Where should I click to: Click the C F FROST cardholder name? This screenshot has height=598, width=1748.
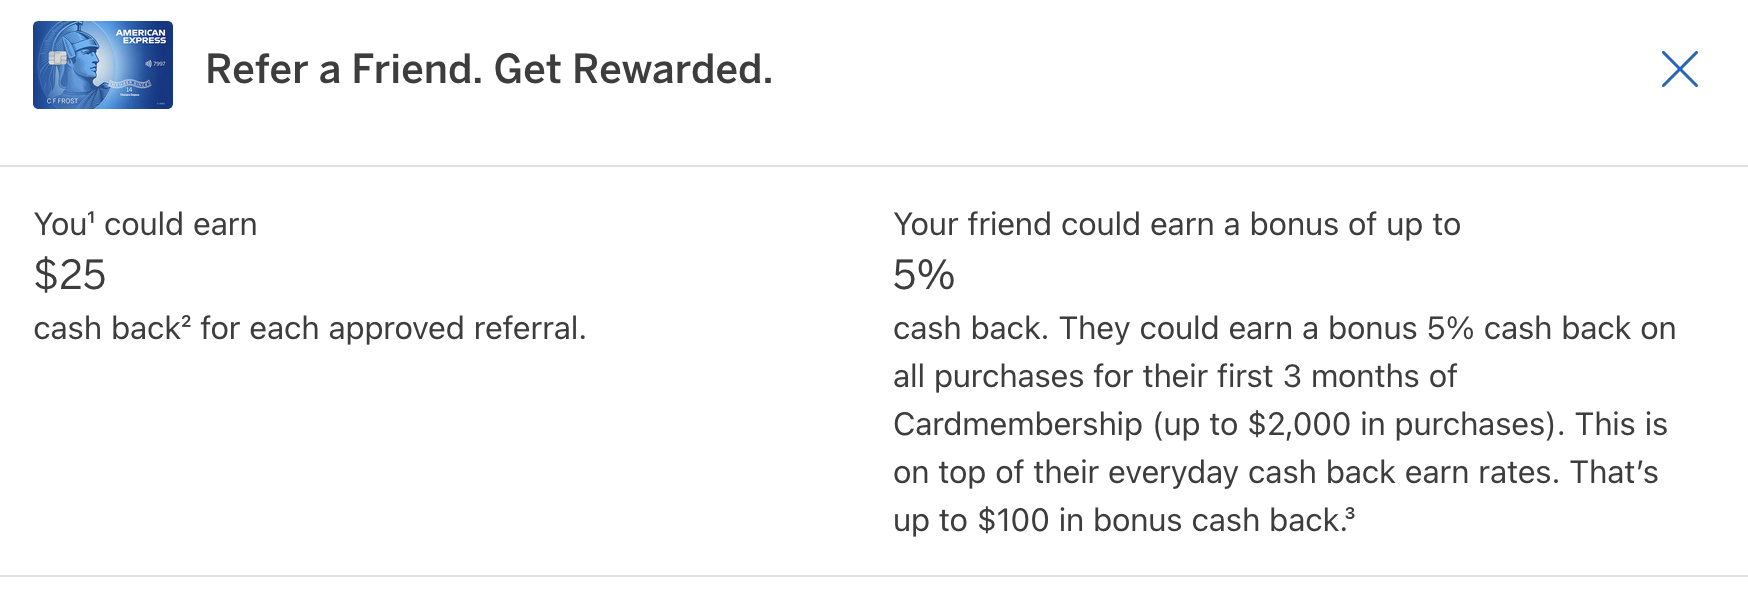click(62, 101)
